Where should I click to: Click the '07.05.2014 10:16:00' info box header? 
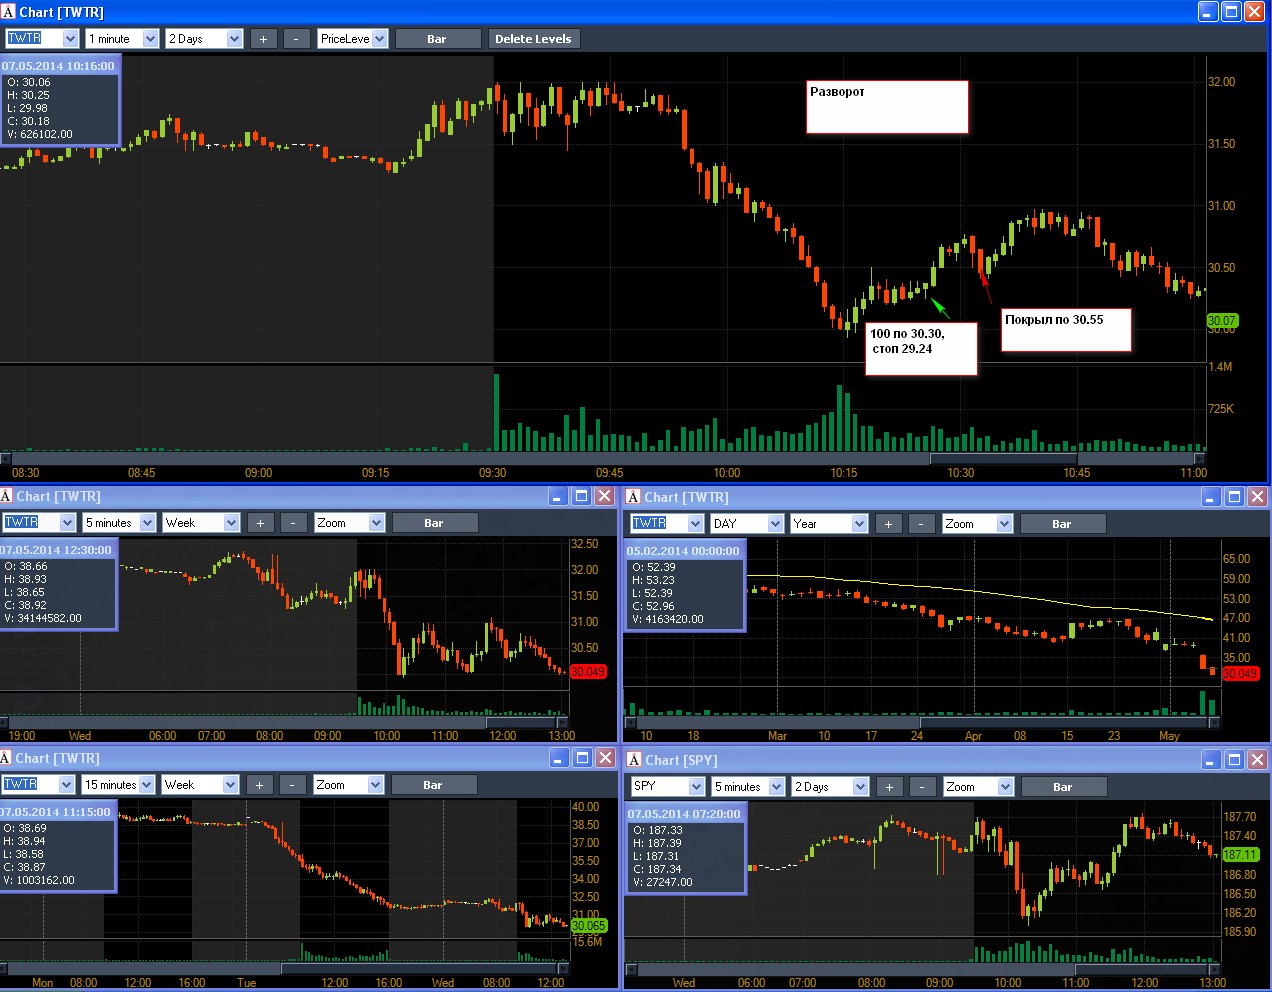pos(59,66)
